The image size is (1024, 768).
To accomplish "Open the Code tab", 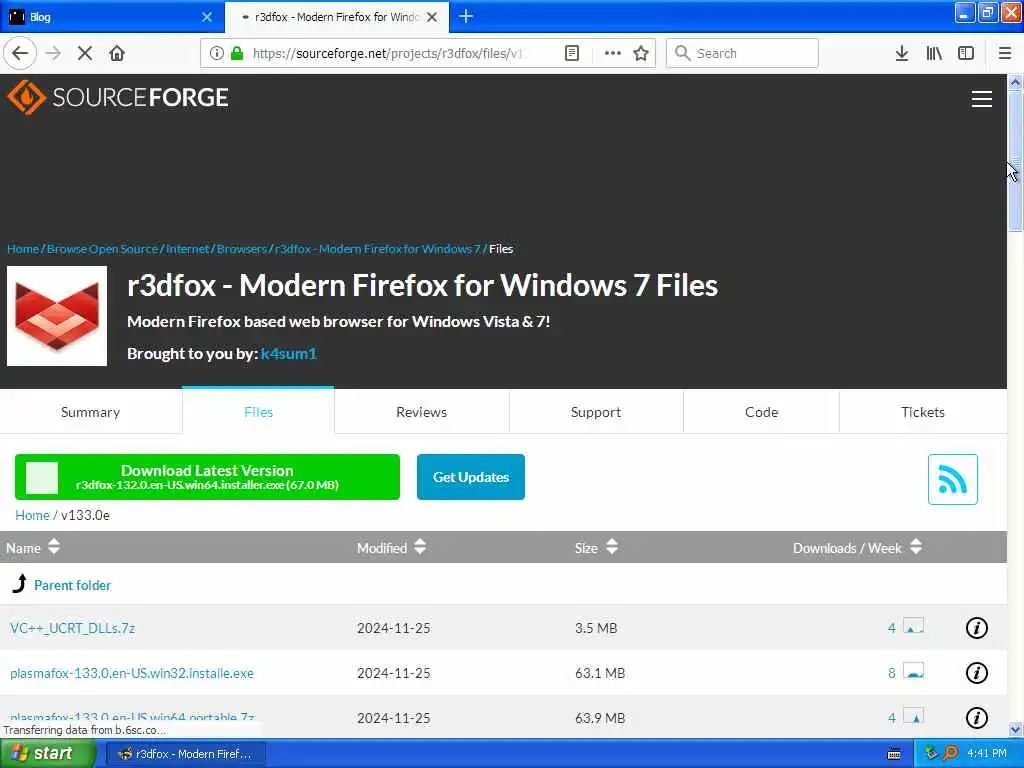I will coord(761,412).
